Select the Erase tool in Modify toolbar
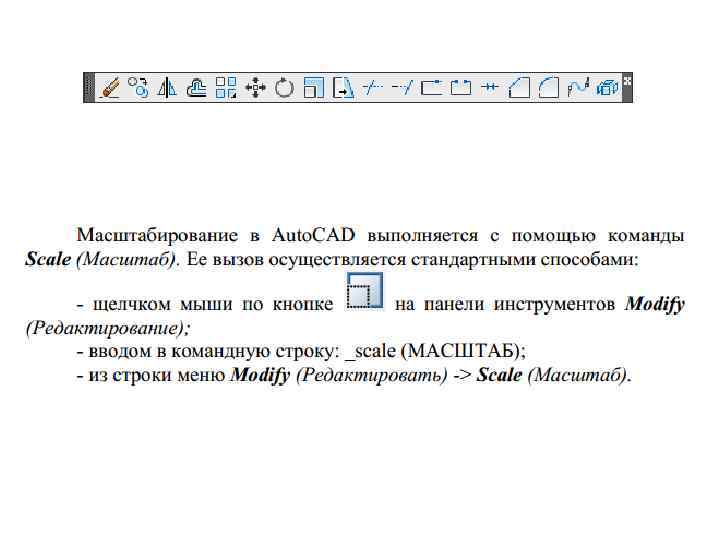This screenshot has width=720, height=540. pyautogui.click(x=109, y=87)
